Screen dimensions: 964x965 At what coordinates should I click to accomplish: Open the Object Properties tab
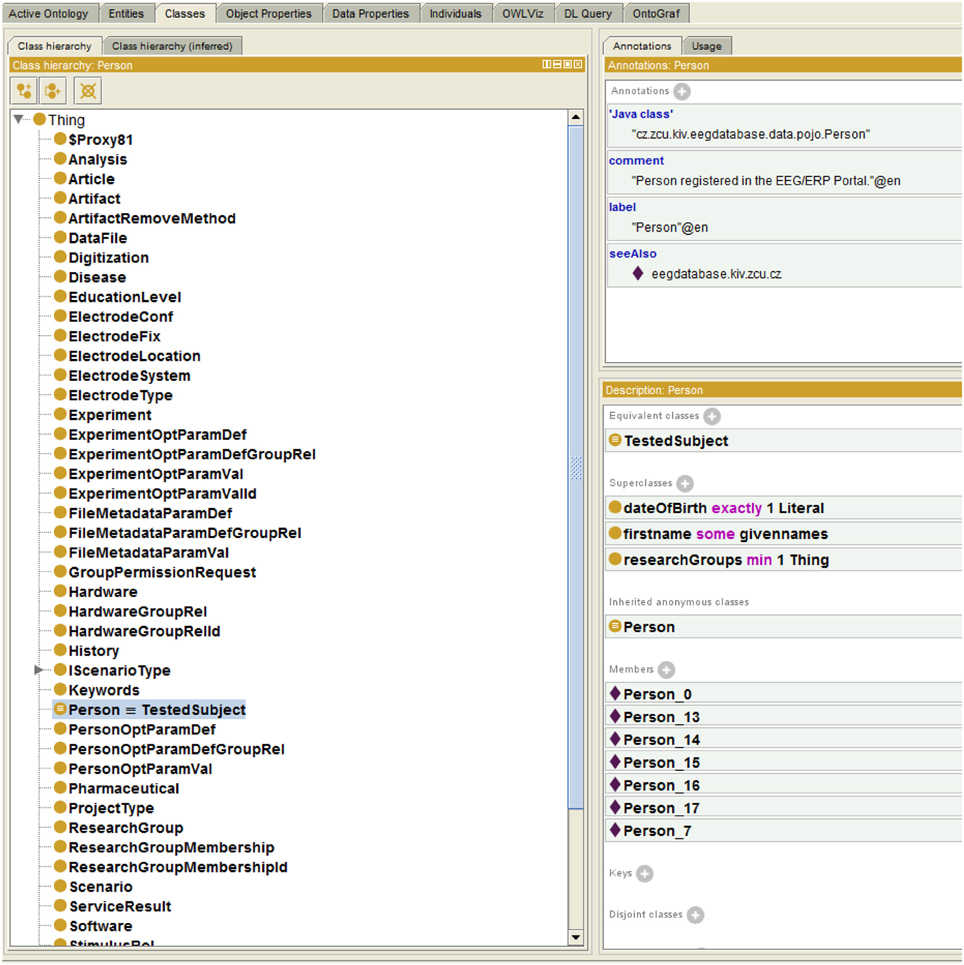(268, 14)
